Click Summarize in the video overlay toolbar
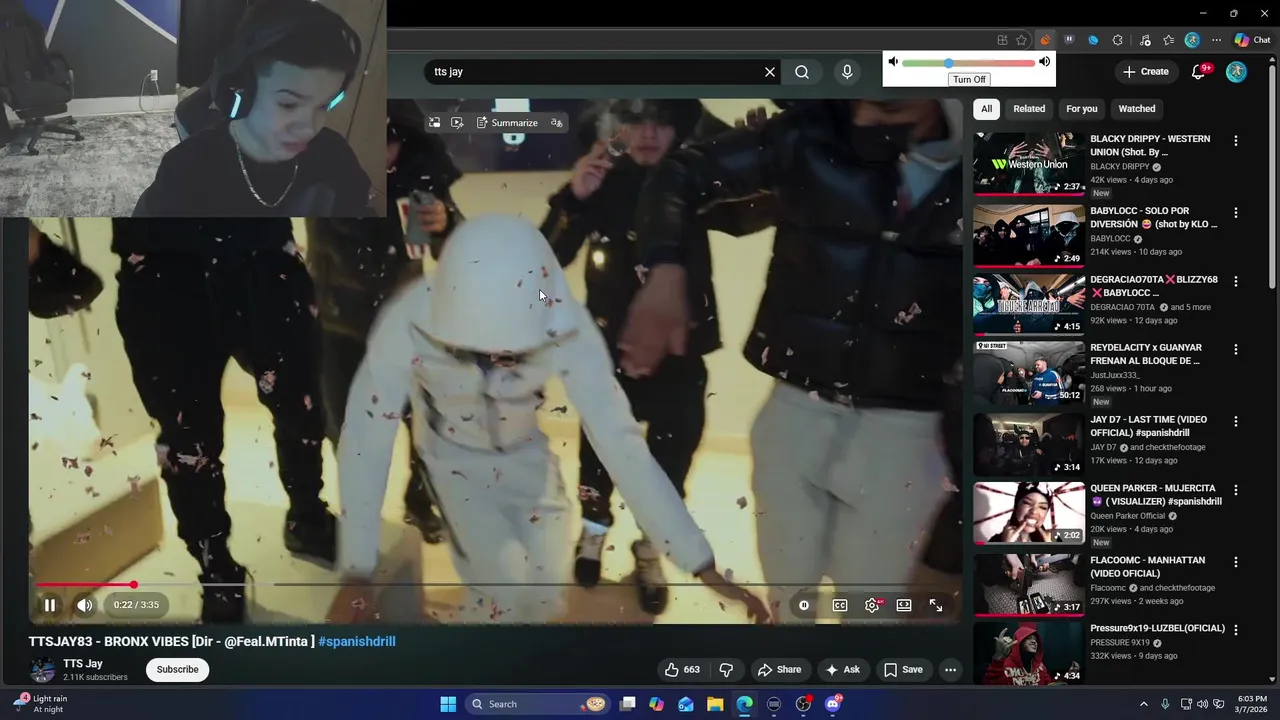 507,123
